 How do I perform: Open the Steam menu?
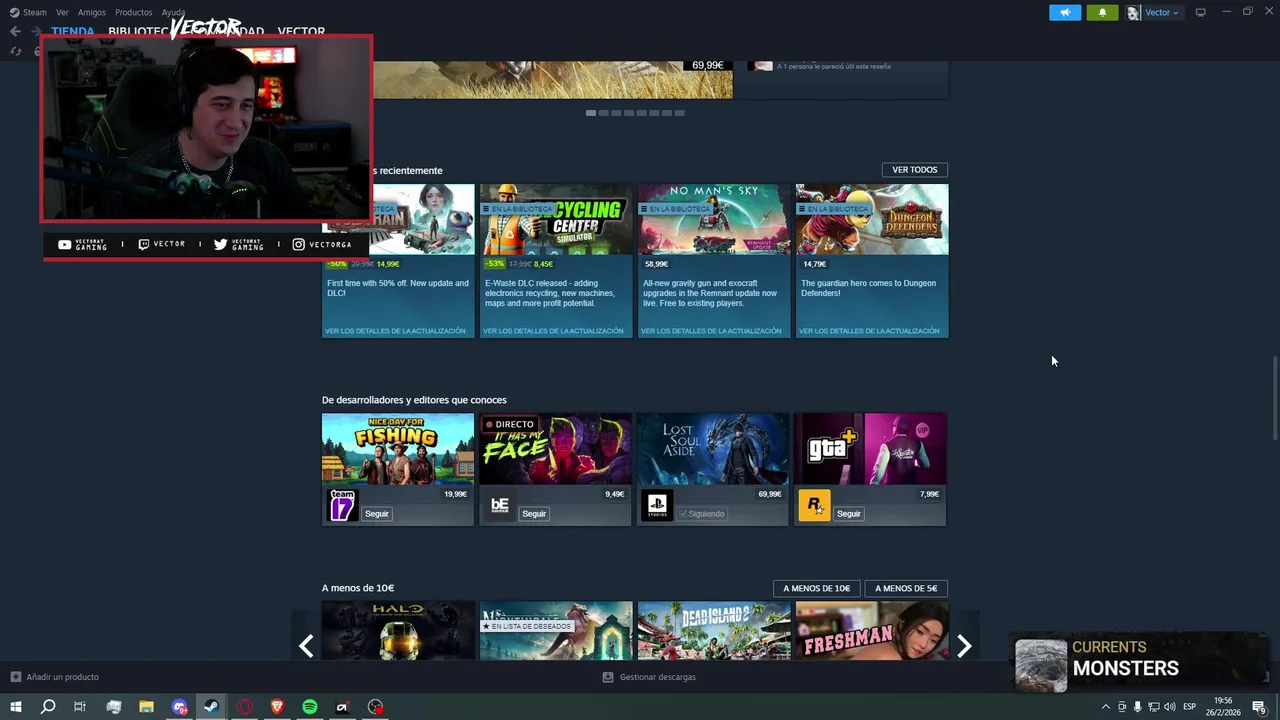coord(28,12)
